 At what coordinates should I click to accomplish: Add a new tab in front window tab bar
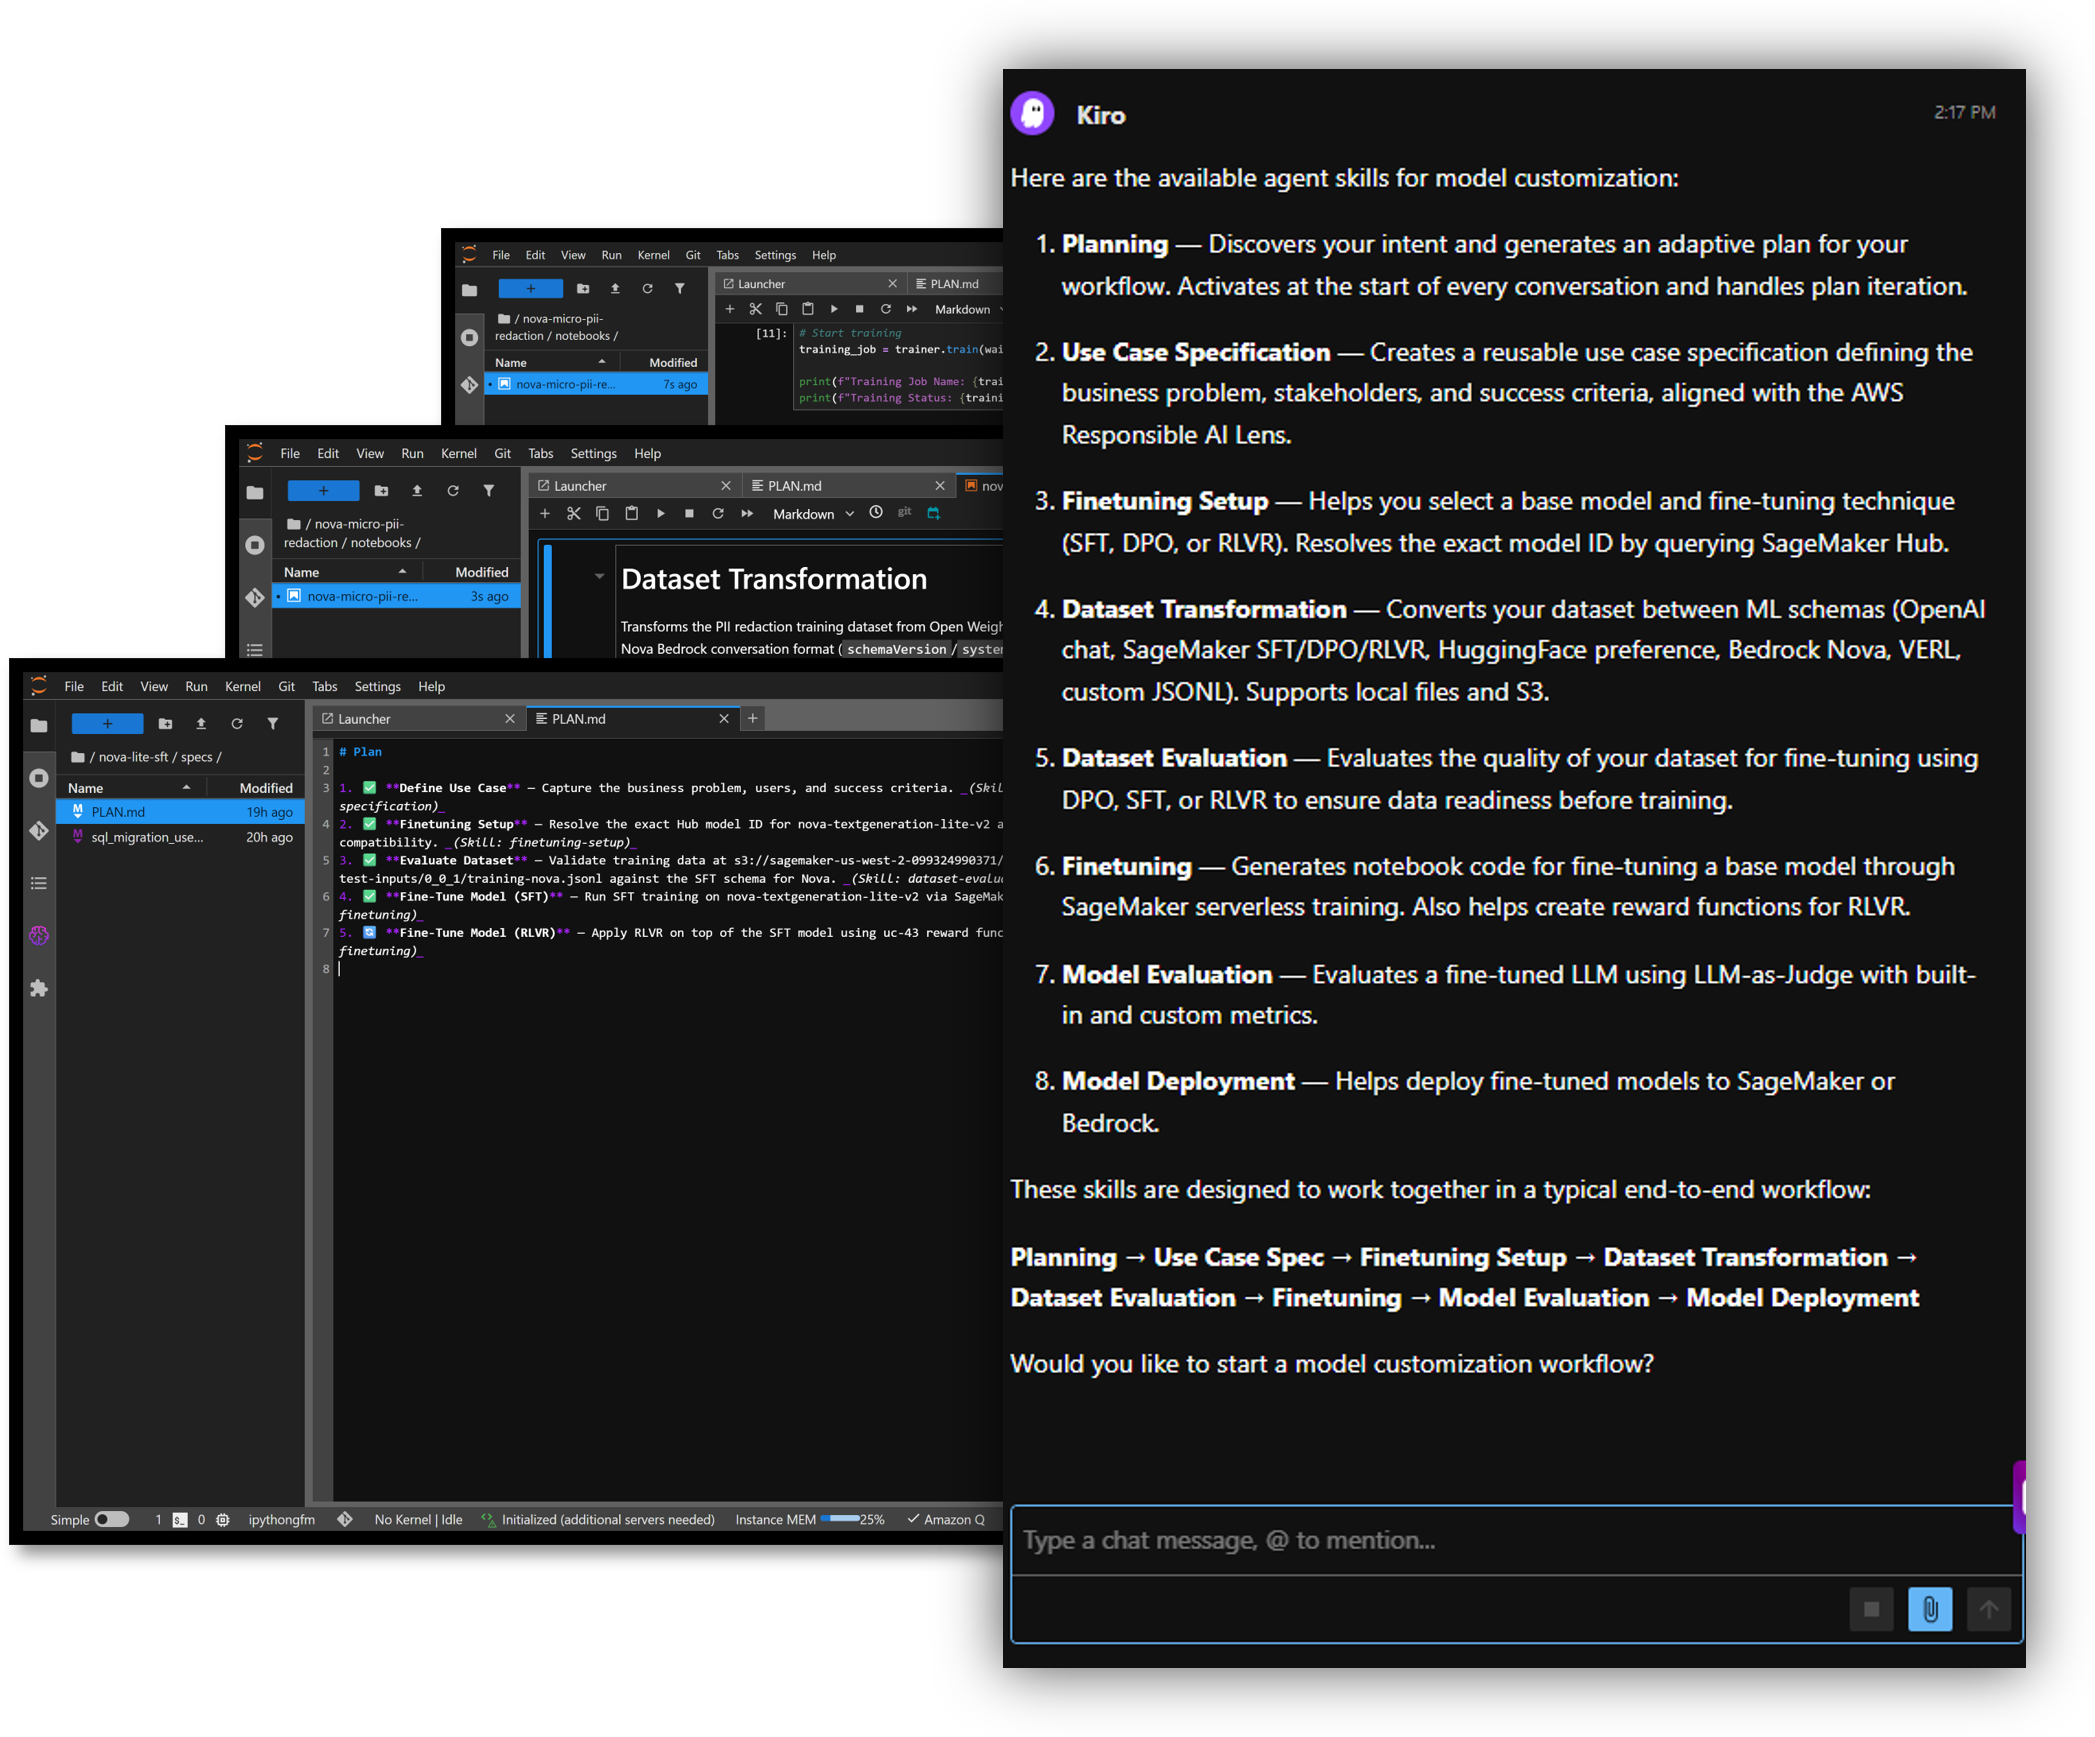click(753, 718)
